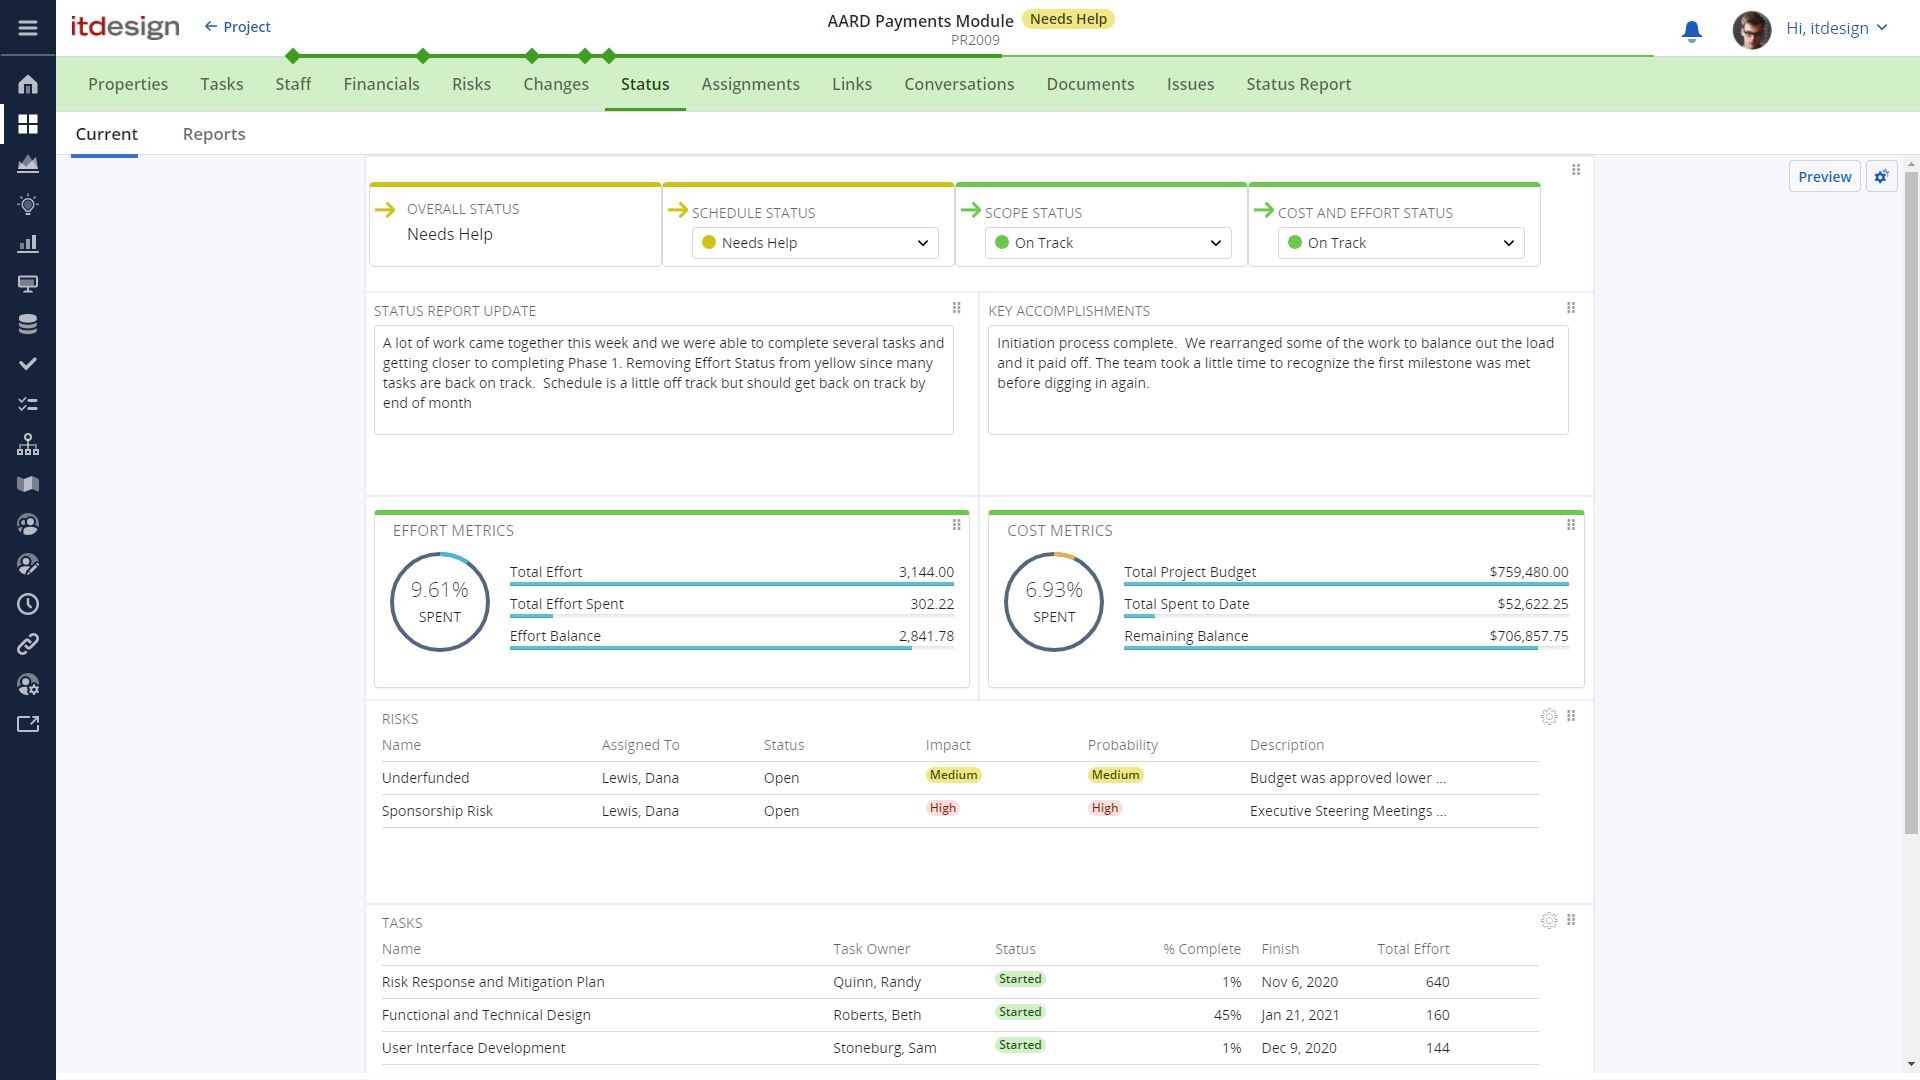
Task: Click the link chain icon in sidebar
Action: (x=28, y=644)
